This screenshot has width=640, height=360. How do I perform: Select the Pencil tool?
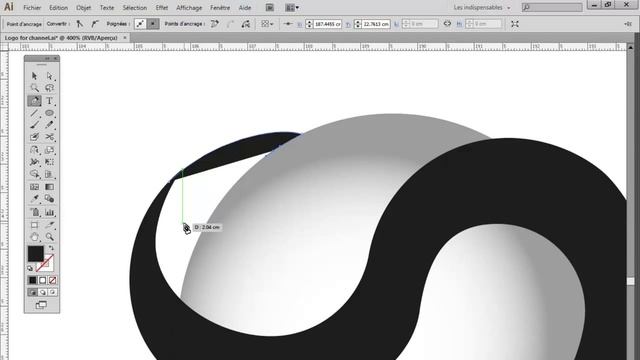tap(49, 125)
